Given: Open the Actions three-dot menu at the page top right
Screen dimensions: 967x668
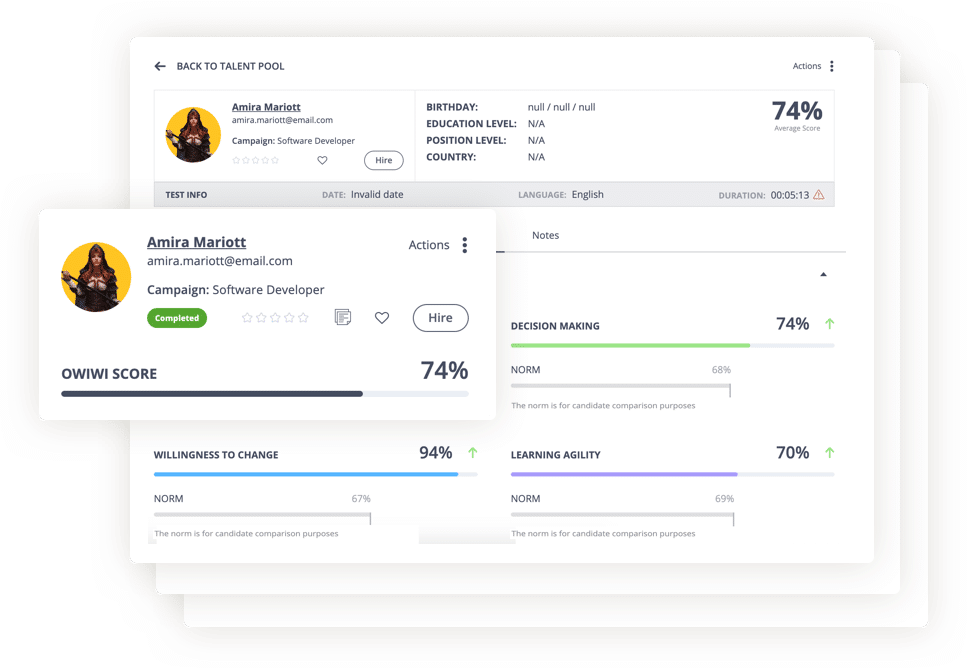Looking at the screenshot, I should 832,66.
